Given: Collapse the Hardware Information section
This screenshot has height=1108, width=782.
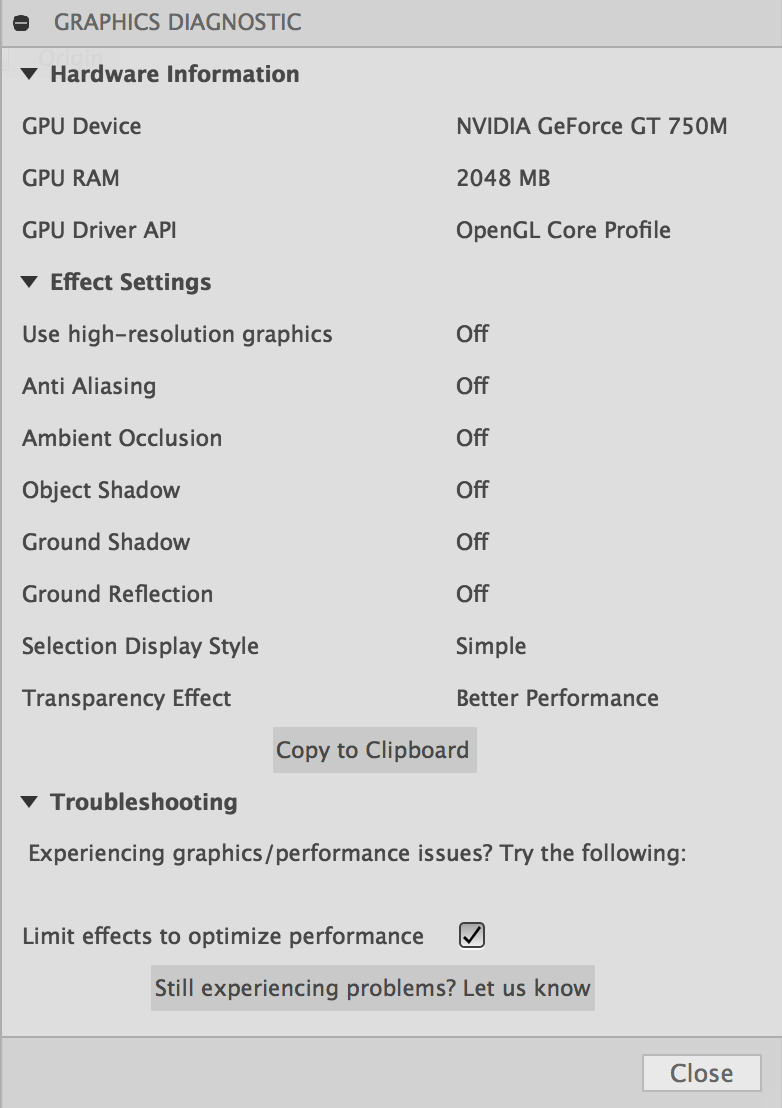Looking at the screenshot, I should coord(30,73).
